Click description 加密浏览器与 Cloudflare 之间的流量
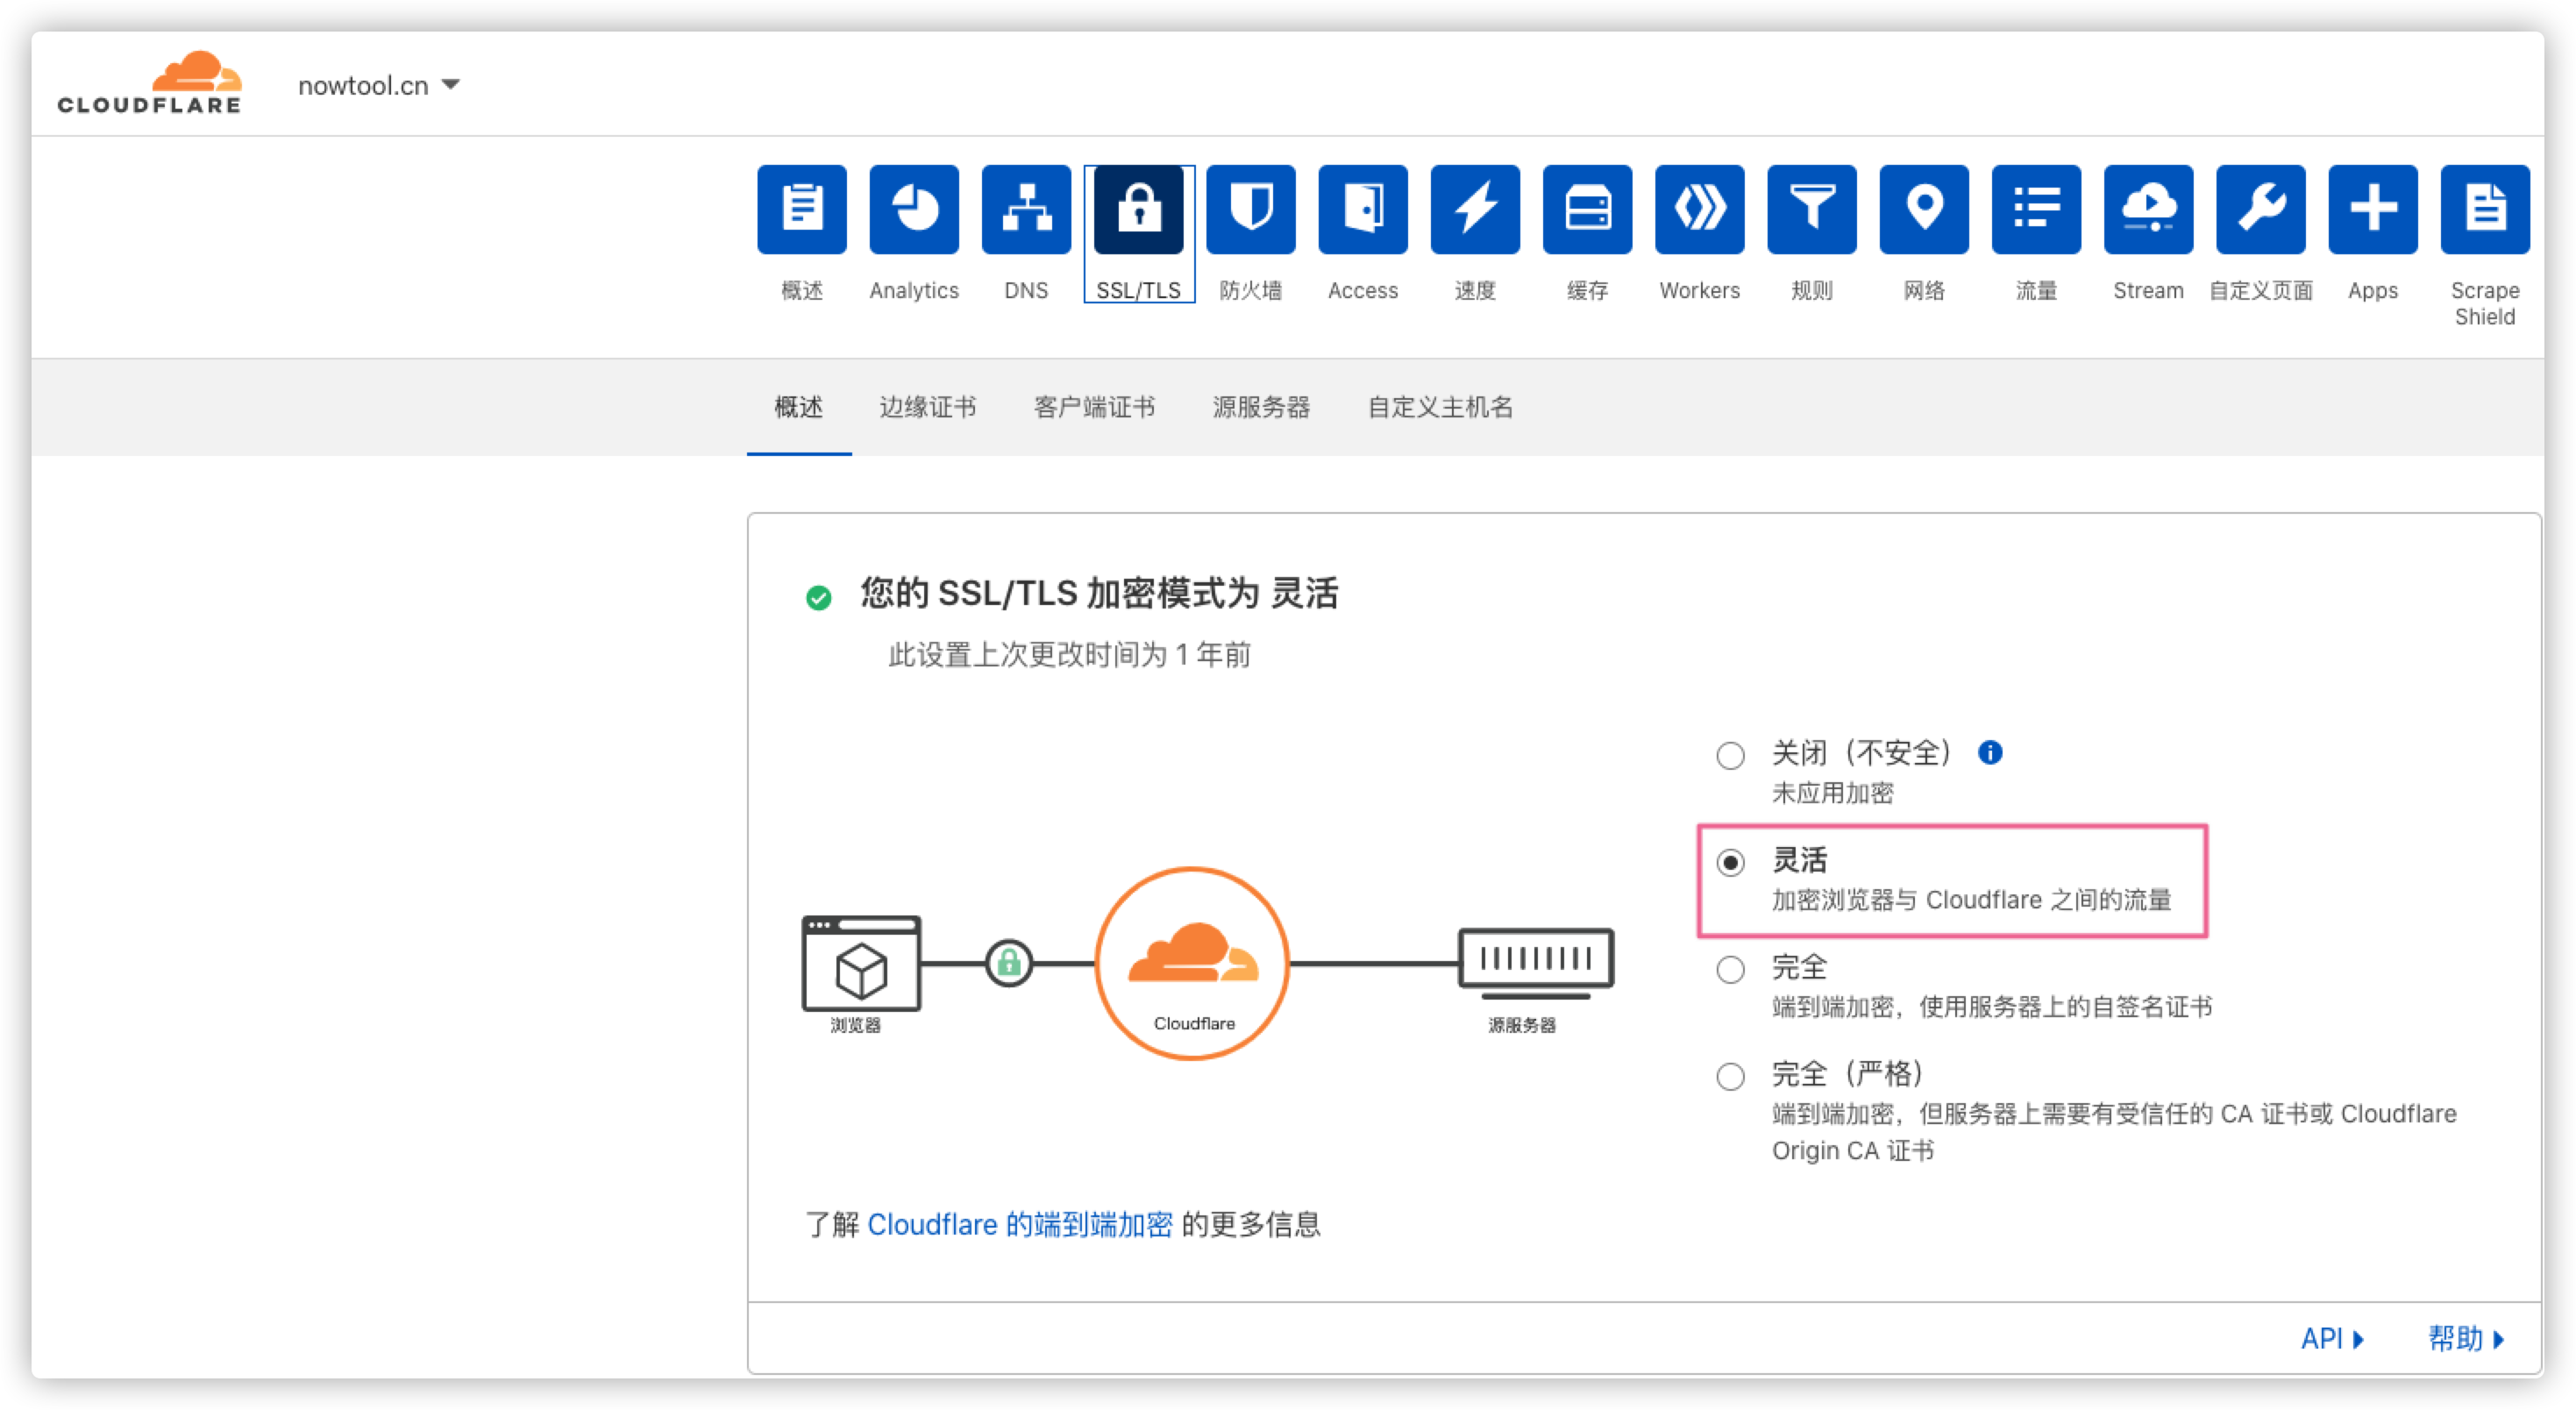 (x=1971, y=900)
